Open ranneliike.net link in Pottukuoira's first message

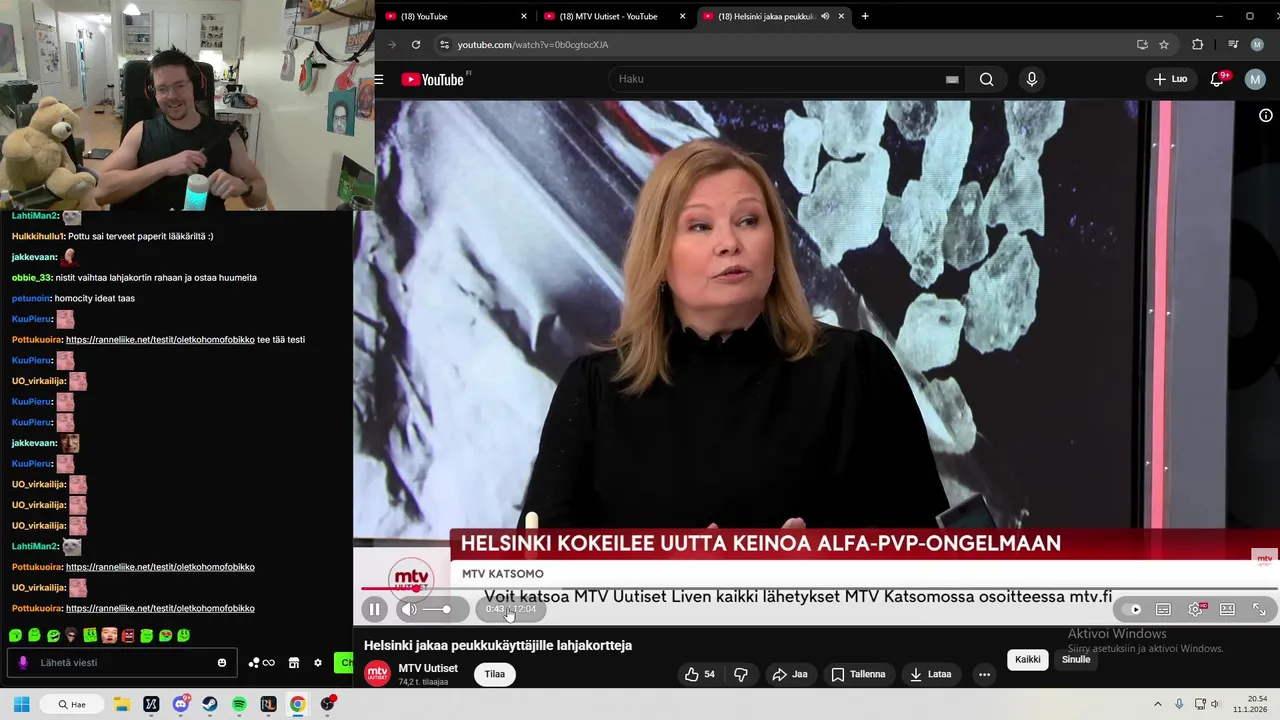coord(160,339)
